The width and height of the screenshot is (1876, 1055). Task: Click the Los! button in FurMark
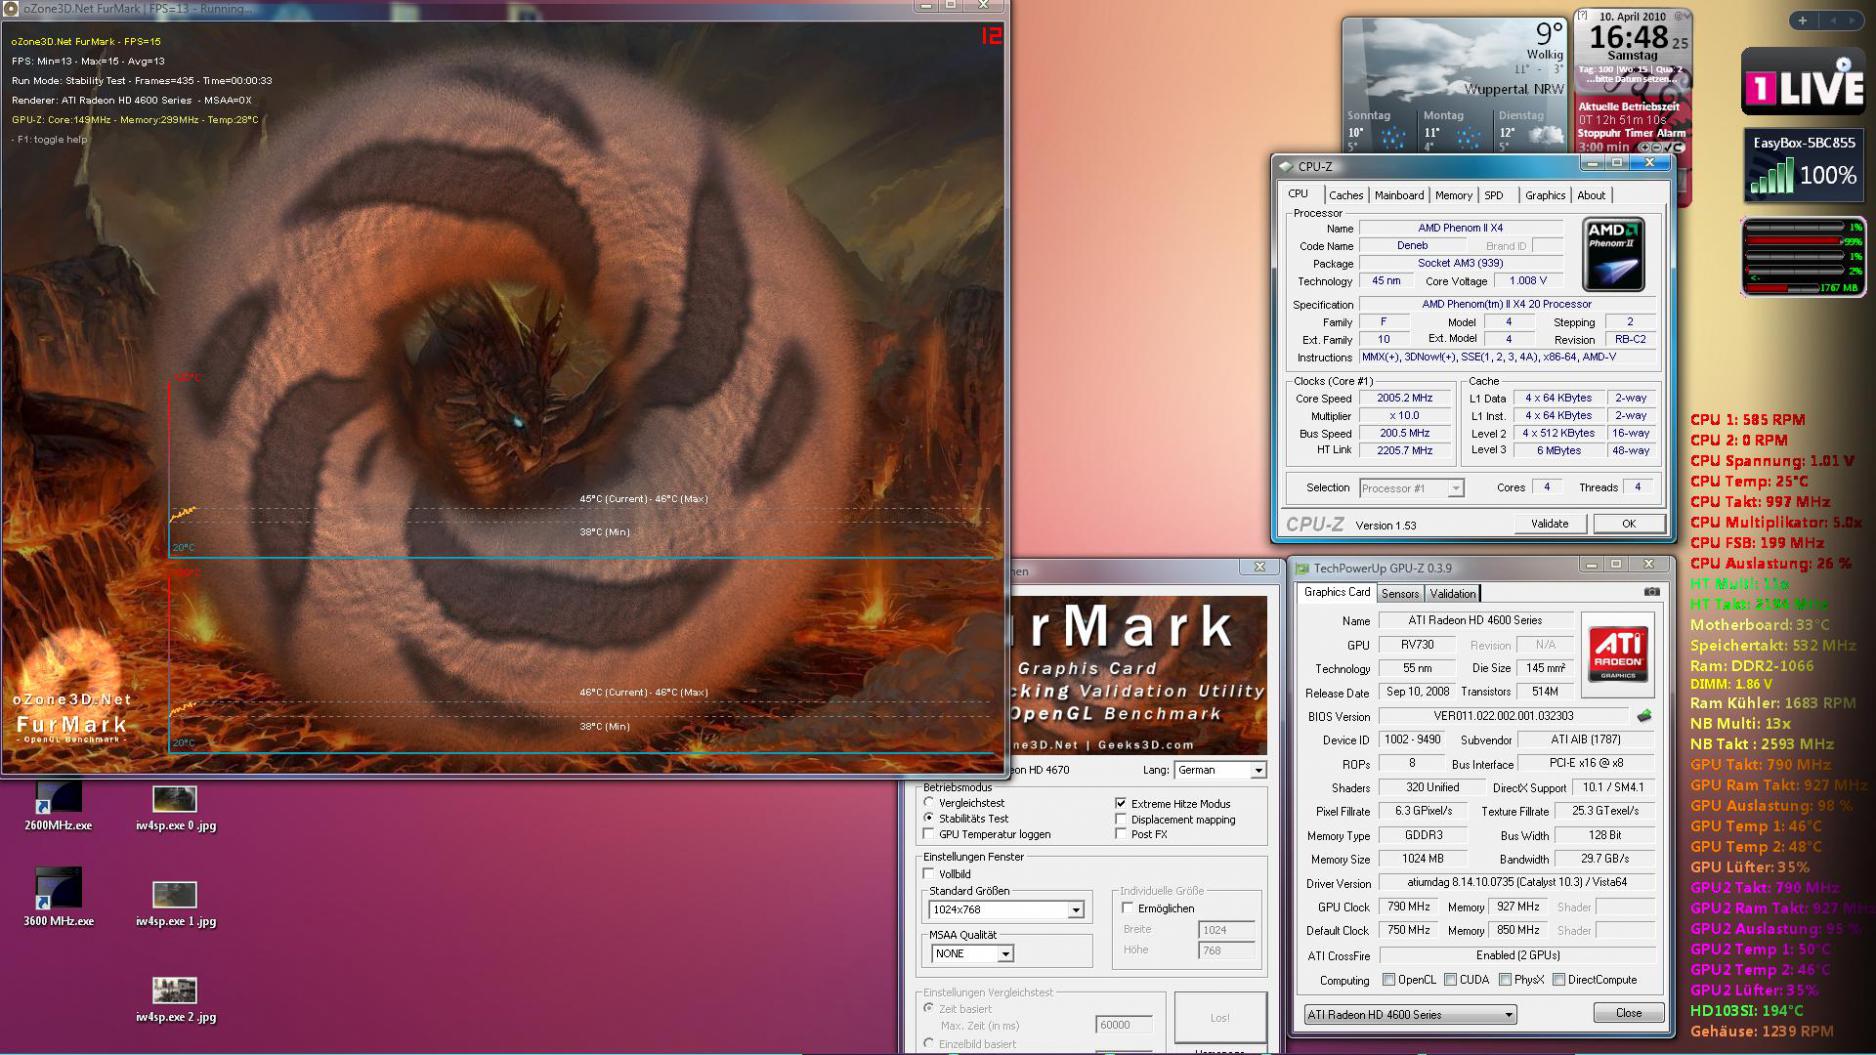[x=1219, y=1017]
